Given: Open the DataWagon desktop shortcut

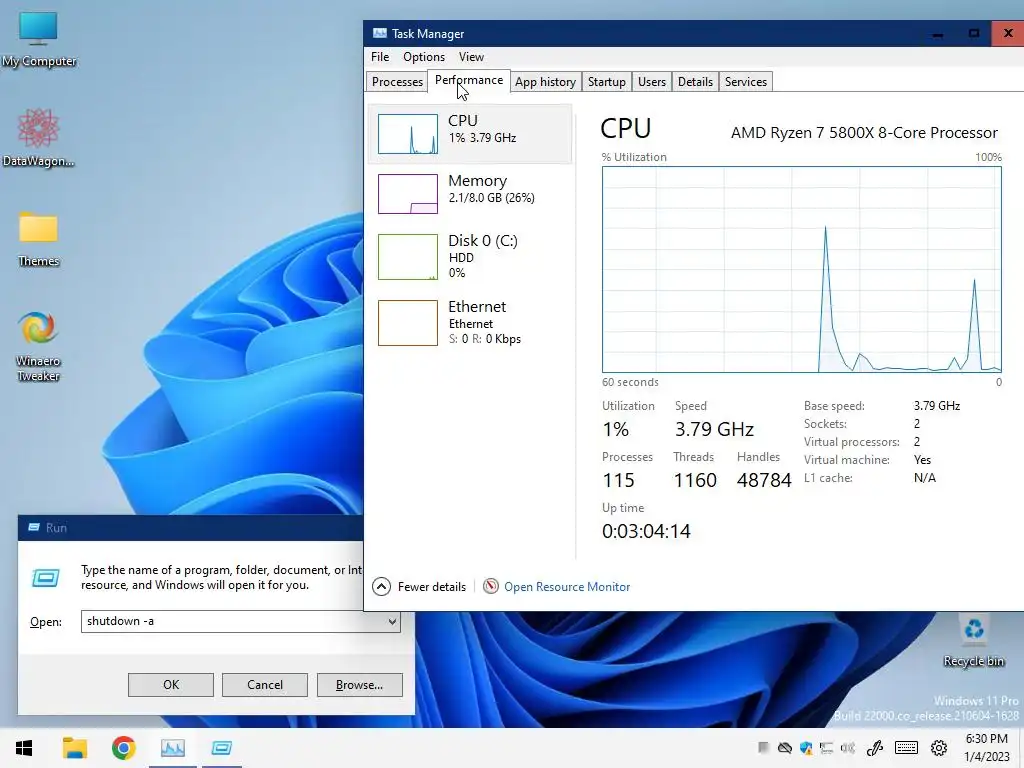Looking at the screenshot, I should point(39,138).
